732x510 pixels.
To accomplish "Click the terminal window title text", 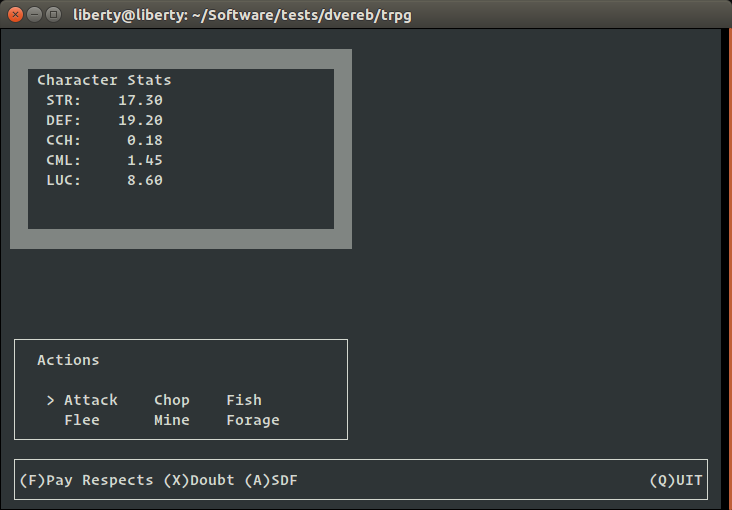I will point(242,15).
